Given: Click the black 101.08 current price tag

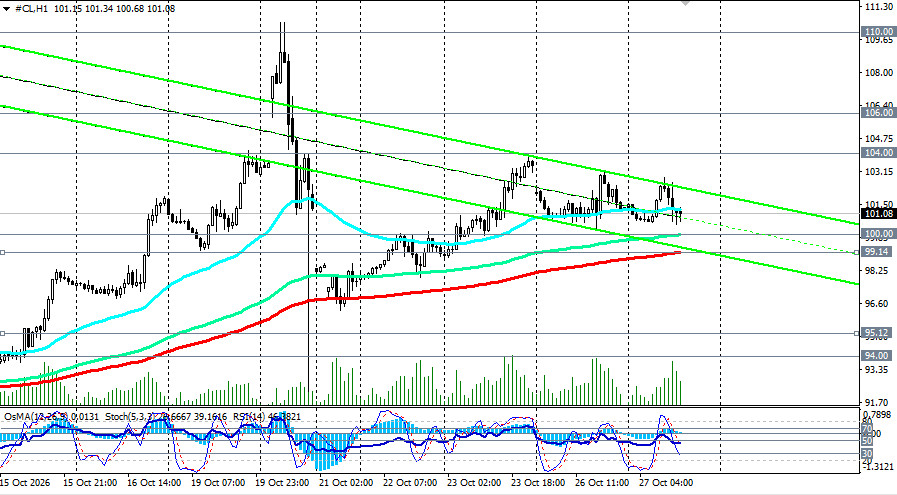Looking at the screenshot, I should pos(878,213).
